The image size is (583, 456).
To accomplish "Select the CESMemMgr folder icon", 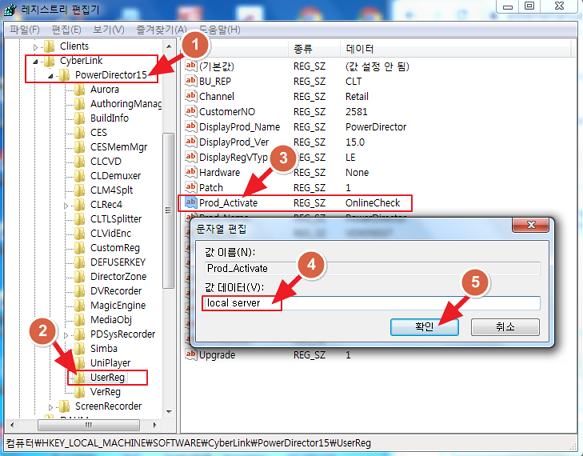I will click(79, 147).
